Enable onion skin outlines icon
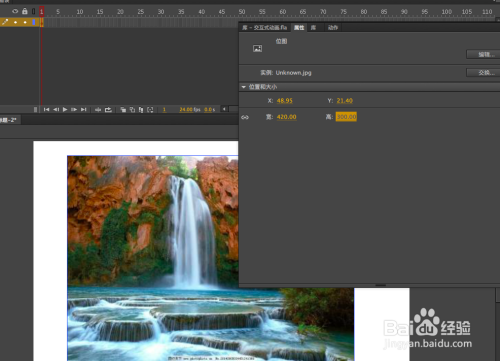Image resolution: width=500 pixels, height=361 pixels. click(132, 110)
